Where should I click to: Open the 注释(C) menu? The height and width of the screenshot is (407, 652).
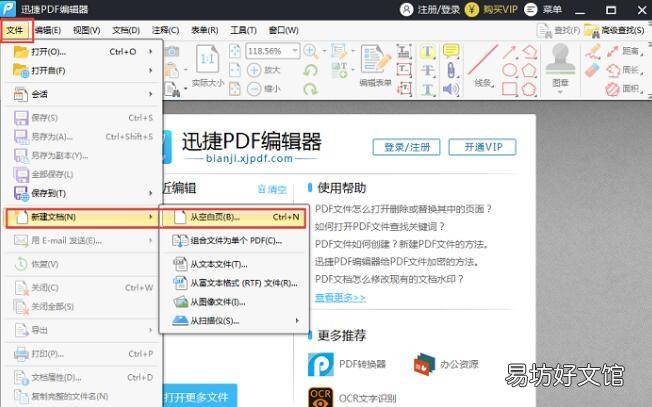click(x=165, y=30)
